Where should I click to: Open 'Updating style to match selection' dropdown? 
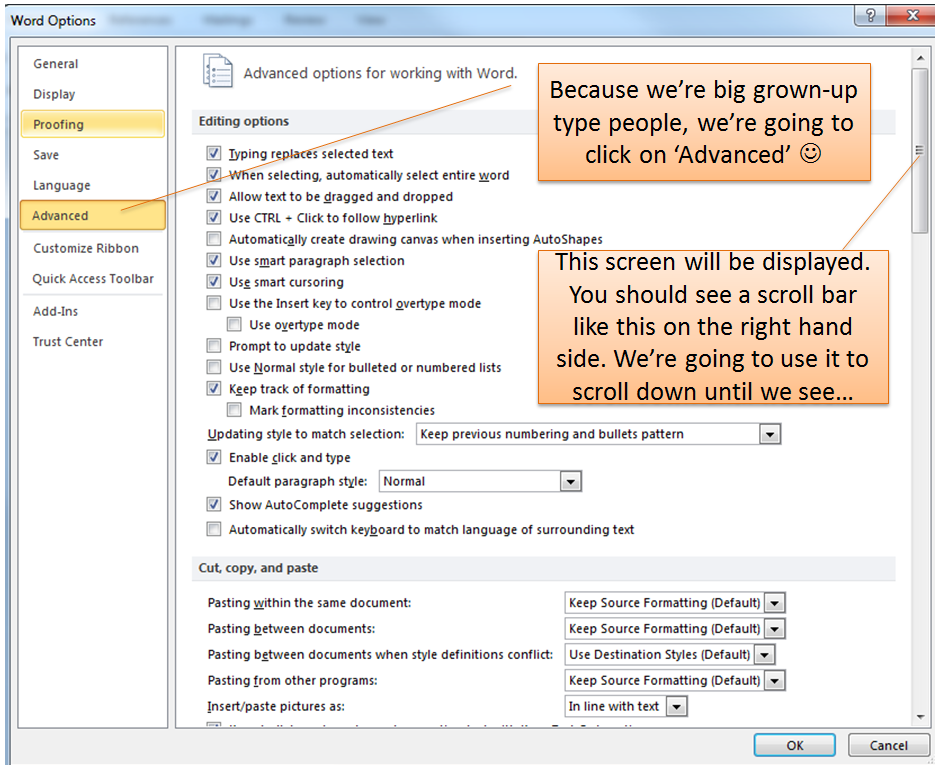point(769,433)
